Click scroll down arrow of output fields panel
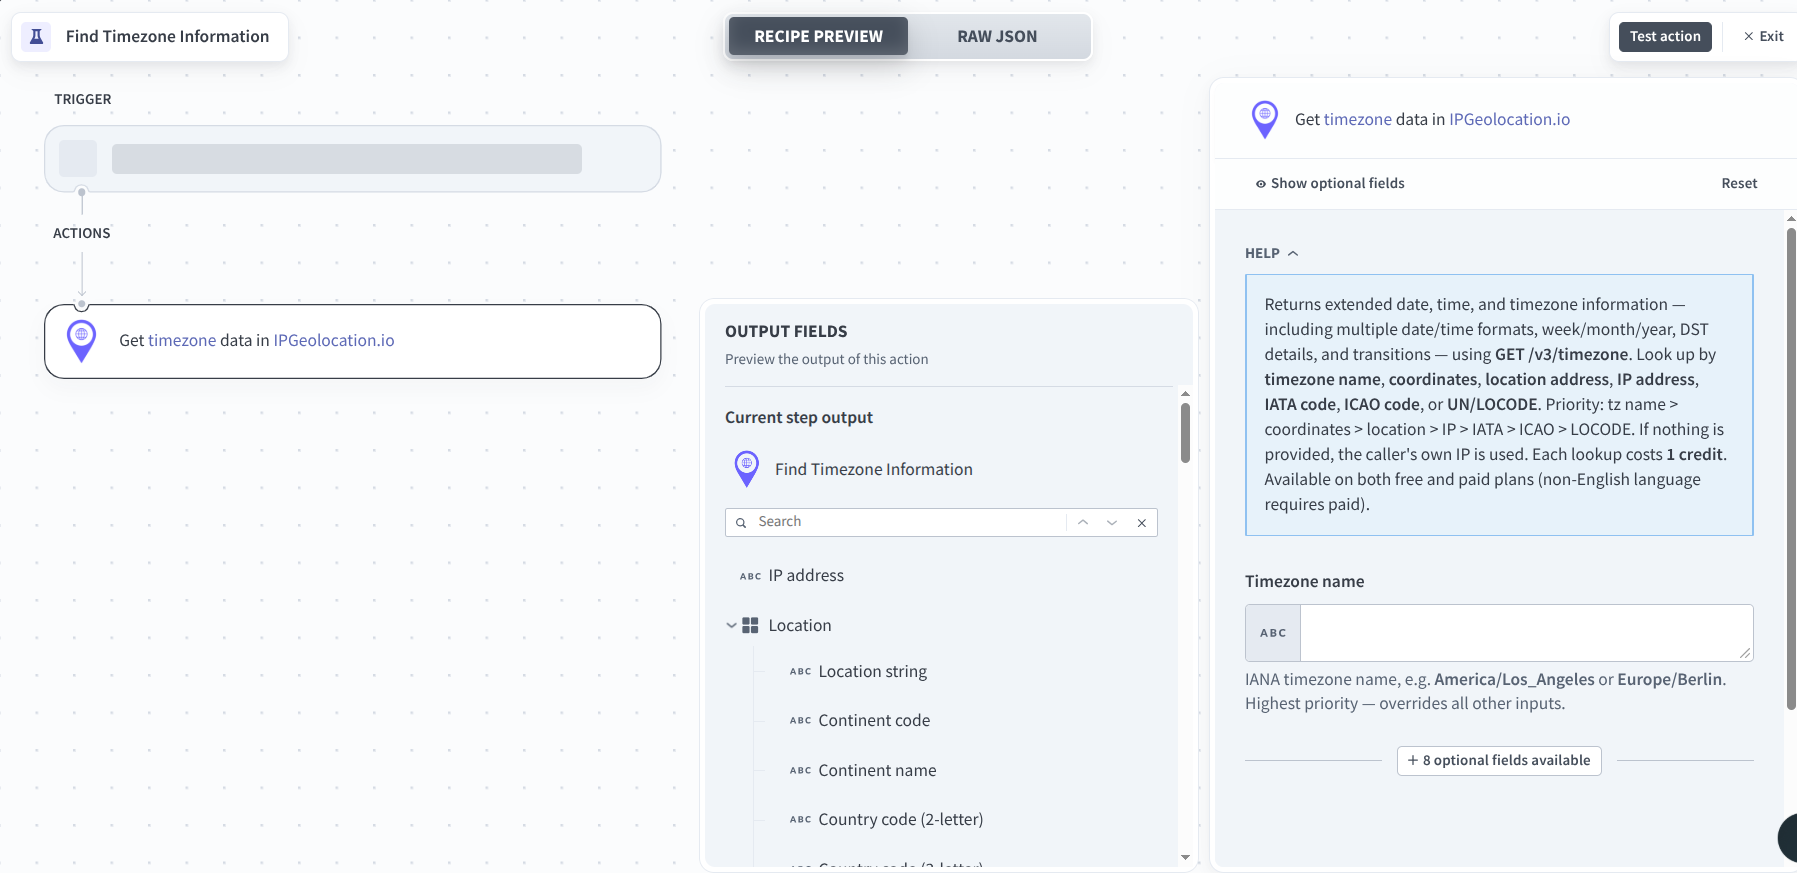The width and height of the screenshot is (1797, 873). pyautogui.click(x=1185, y=857)
